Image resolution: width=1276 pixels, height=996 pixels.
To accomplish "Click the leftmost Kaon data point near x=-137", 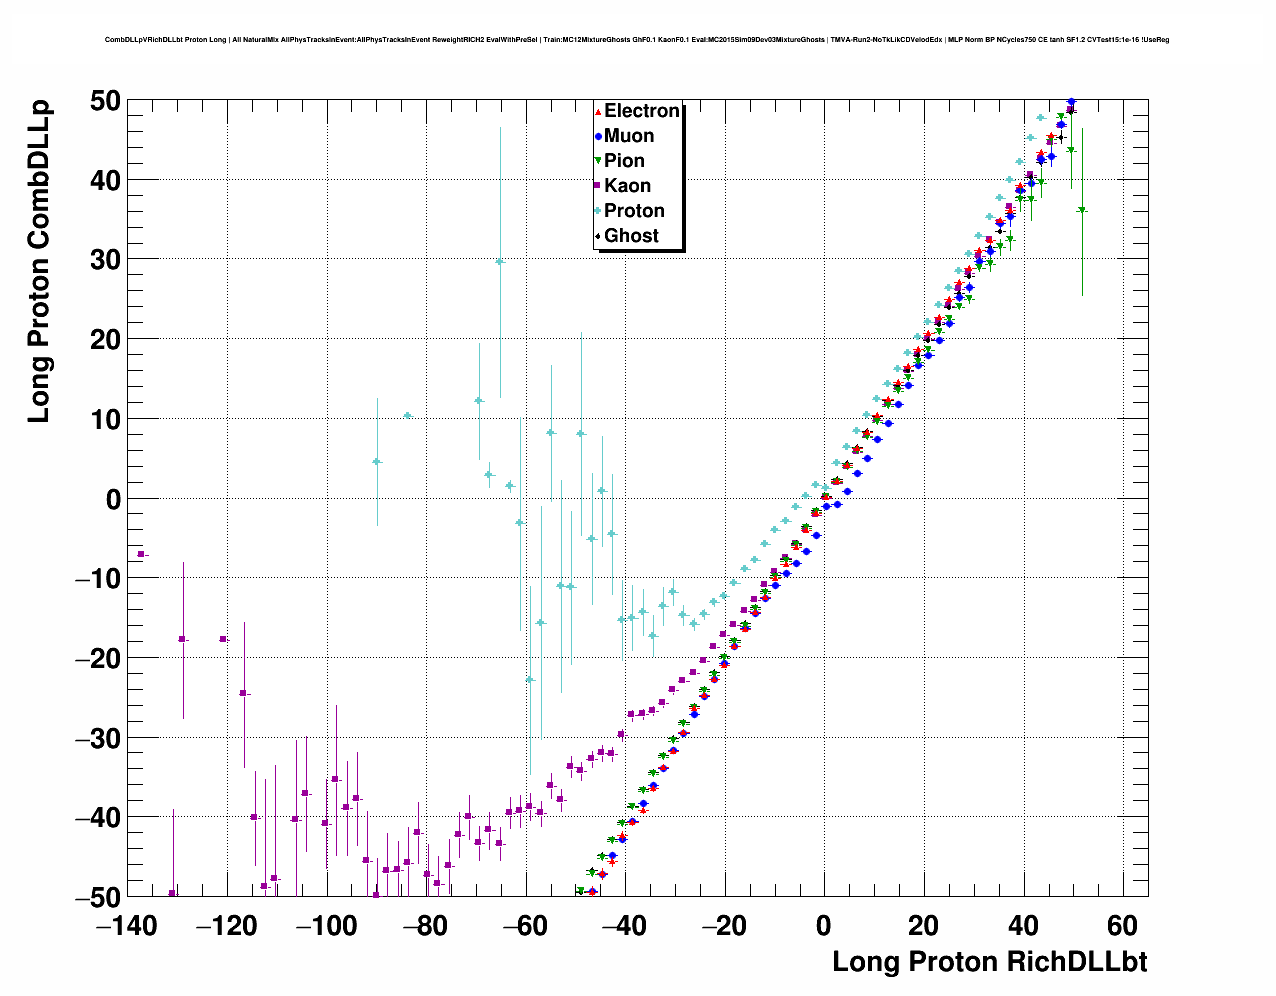I will [x=141, y=554].
